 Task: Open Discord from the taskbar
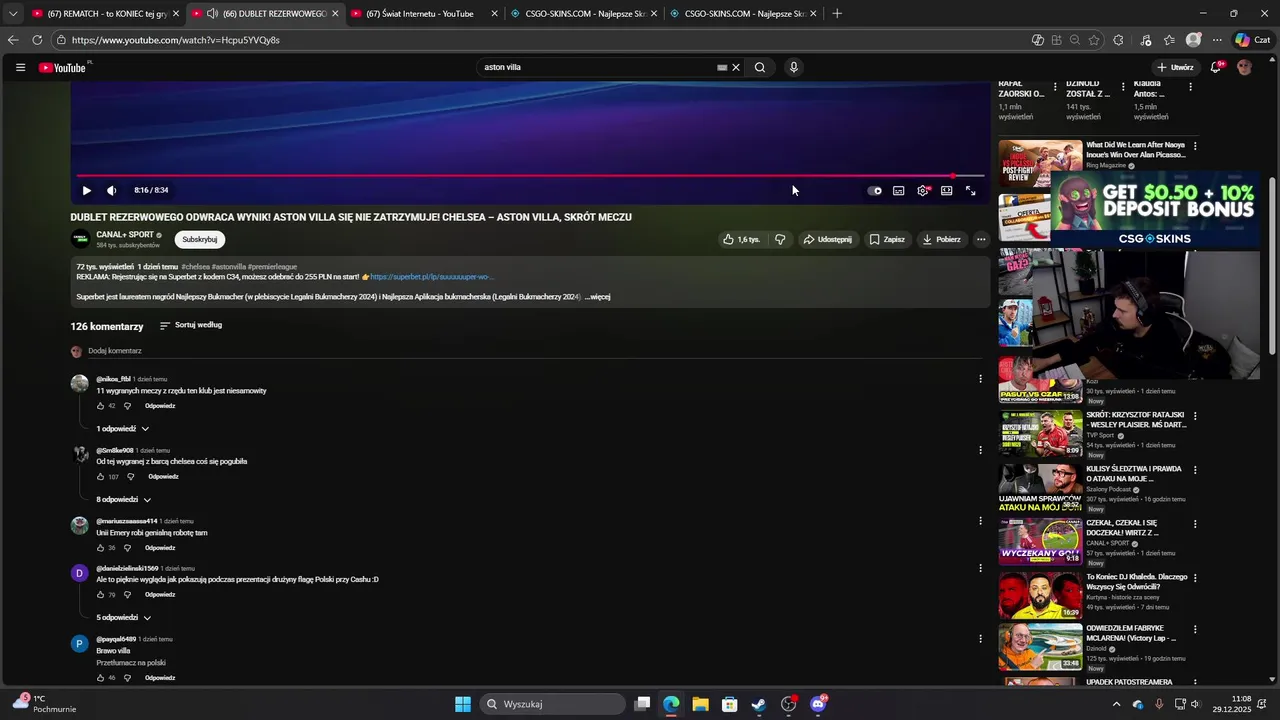tap(818, 704)
